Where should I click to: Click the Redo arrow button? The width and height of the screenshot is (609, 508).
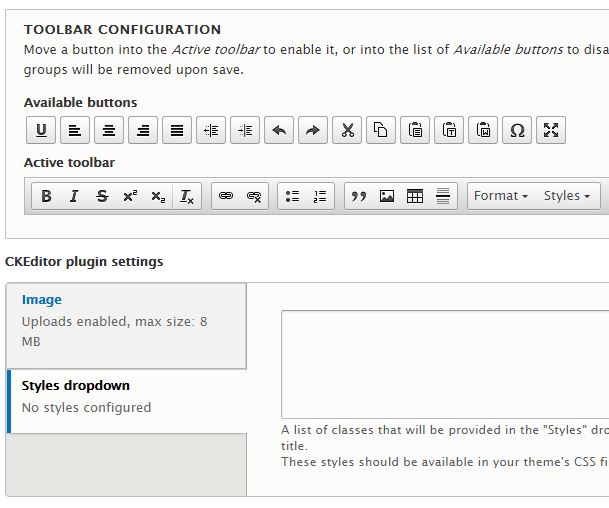coord(313,130)
